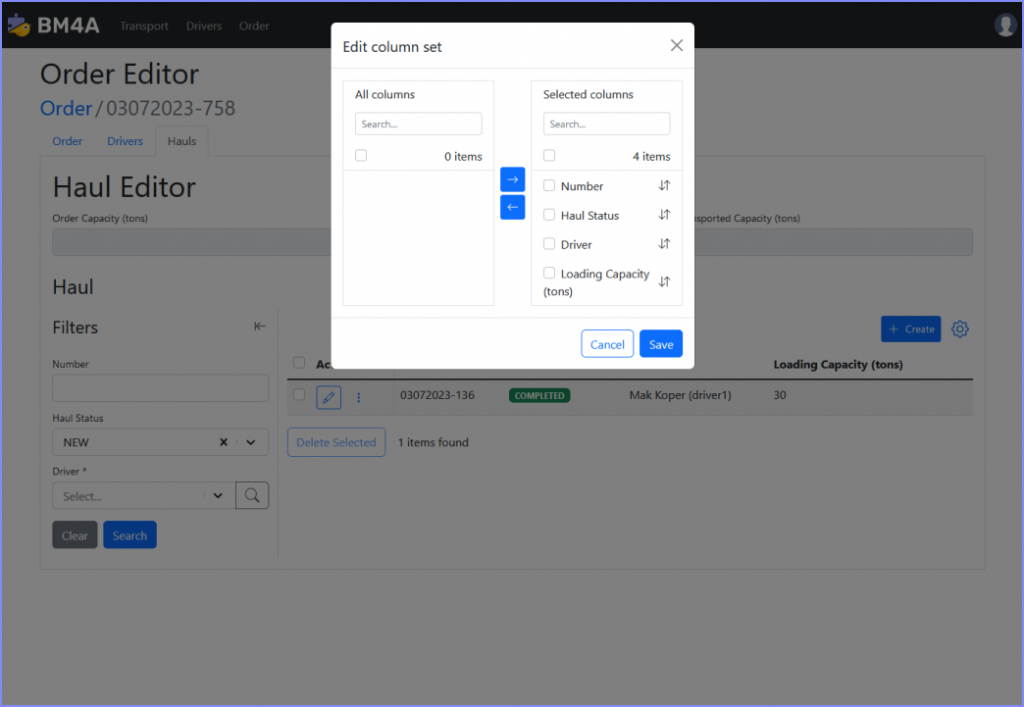Toggle the table header select-all checkbox

299,363
